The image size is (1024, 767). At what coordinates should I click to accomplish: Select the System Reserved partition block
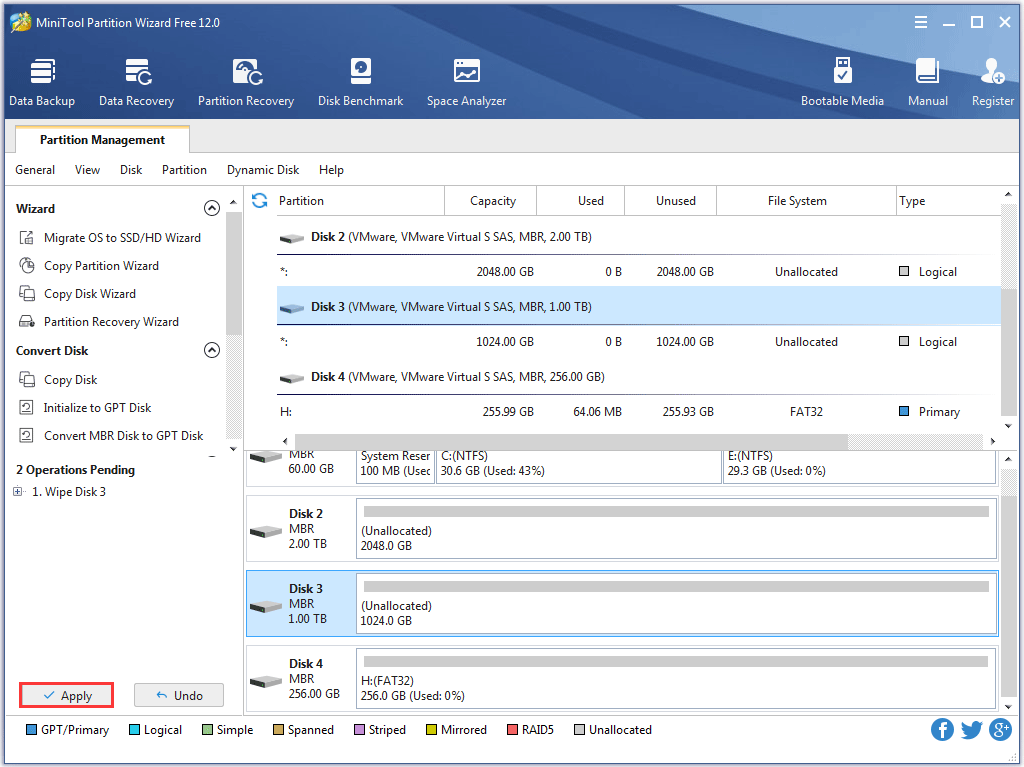395,465
